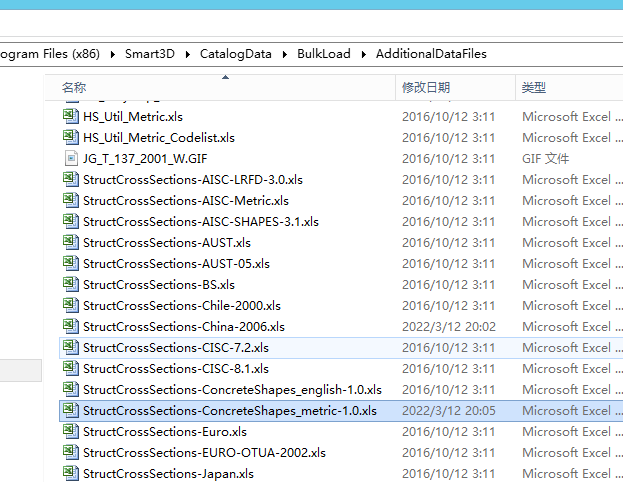Select file StructCrossSections-AISC-SHAPES-3.1.xls

(x=201, y=222)
